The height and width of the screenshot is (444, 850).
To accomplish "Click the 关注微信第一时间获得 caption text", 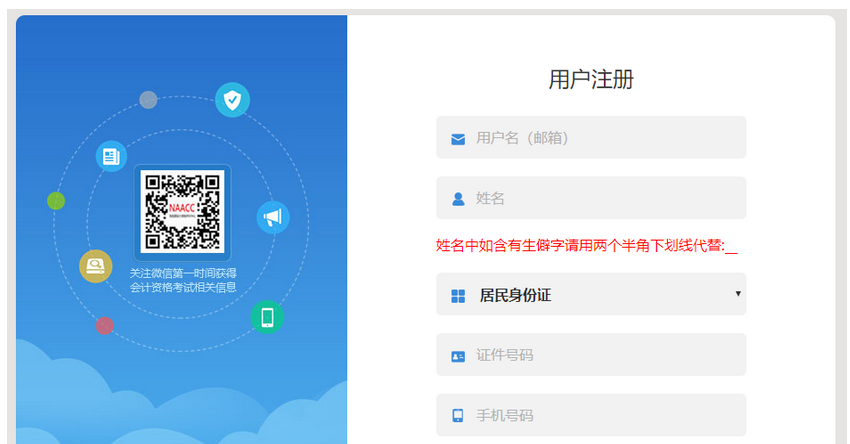I will tap(183, 273).
